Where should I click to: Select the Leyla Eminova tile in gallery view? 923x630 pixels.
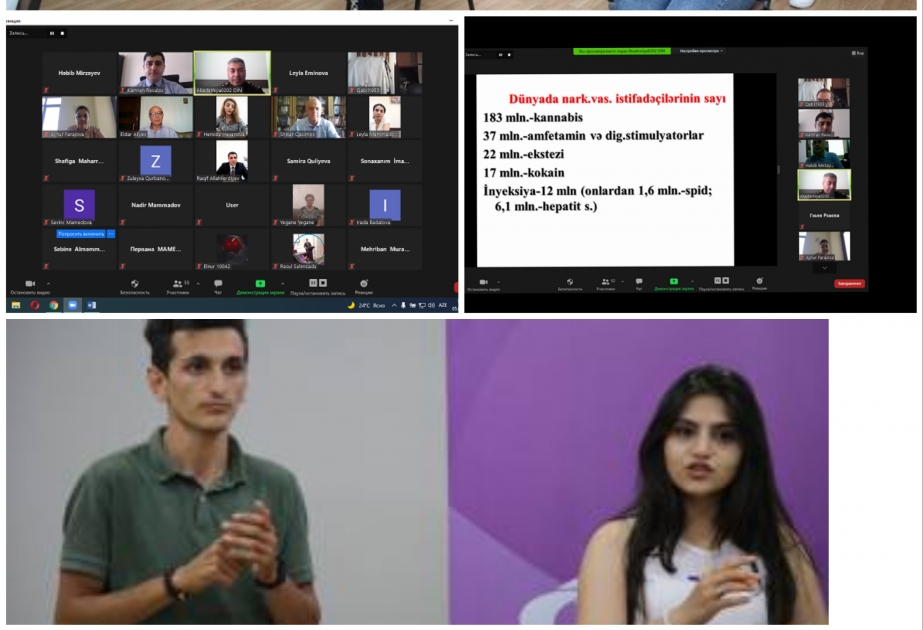click(x=308, y=73)
